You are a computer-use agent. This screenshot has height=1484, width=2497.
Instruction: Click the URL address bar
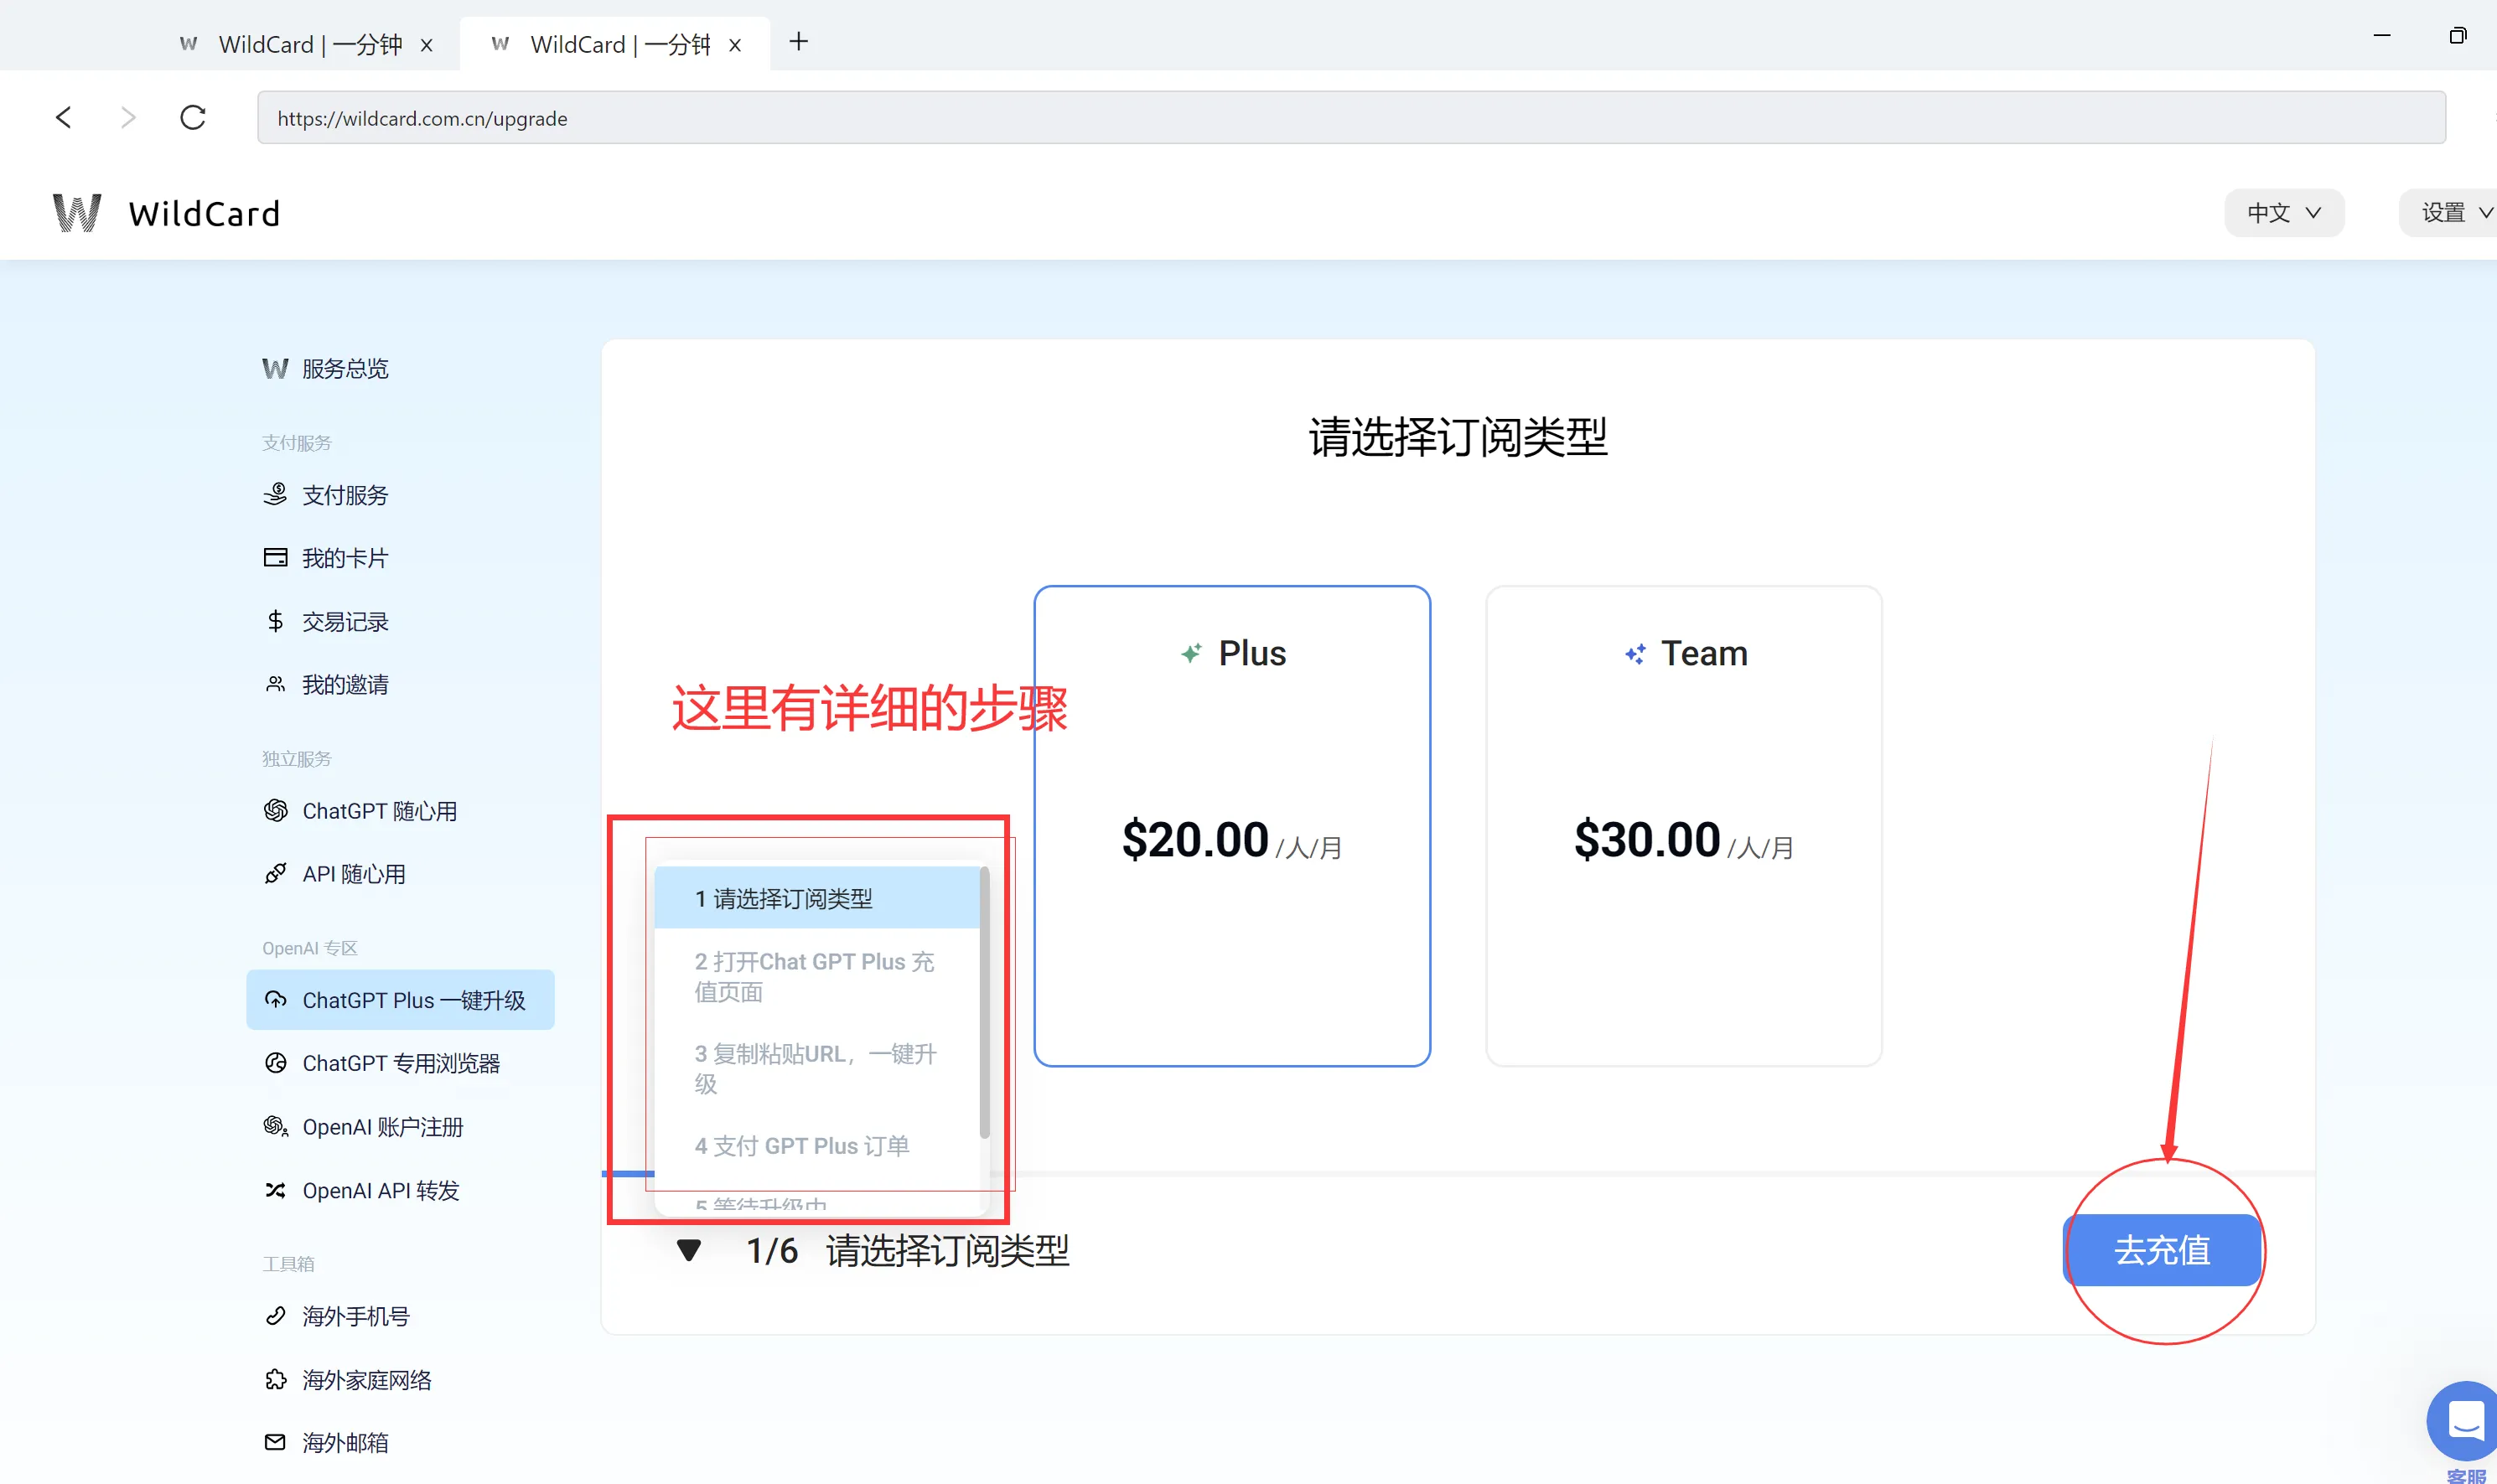pos(1351,118)
